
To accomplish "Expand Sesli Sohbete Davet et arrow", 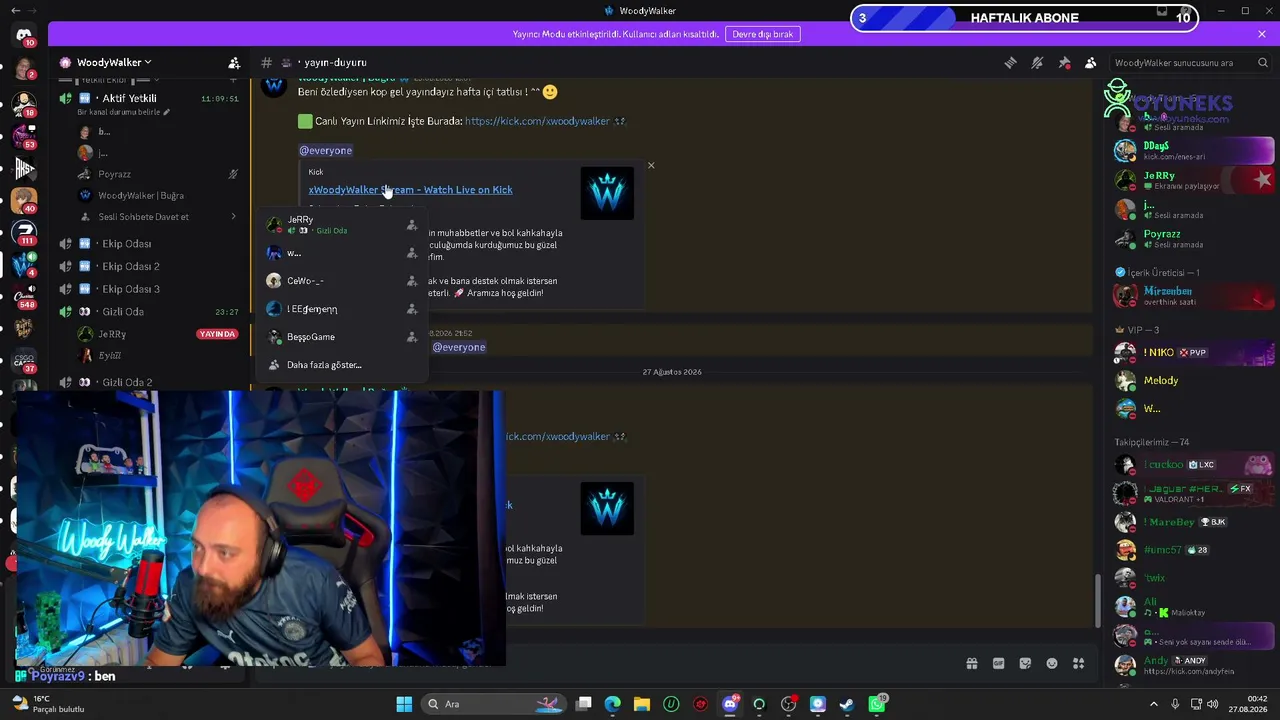I will [233, 217].
